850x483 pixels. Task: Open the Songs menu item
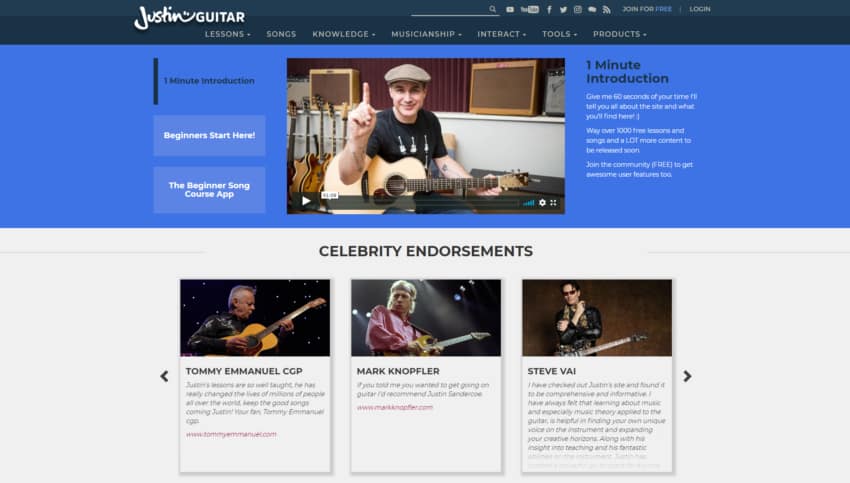(x=281, y=34)
